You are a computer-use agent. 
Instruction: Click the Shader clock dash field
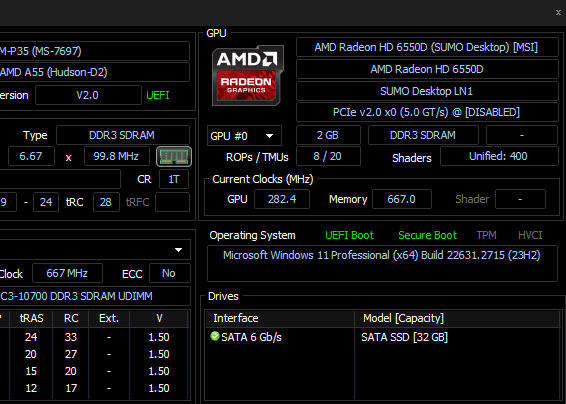coord(520,199)
